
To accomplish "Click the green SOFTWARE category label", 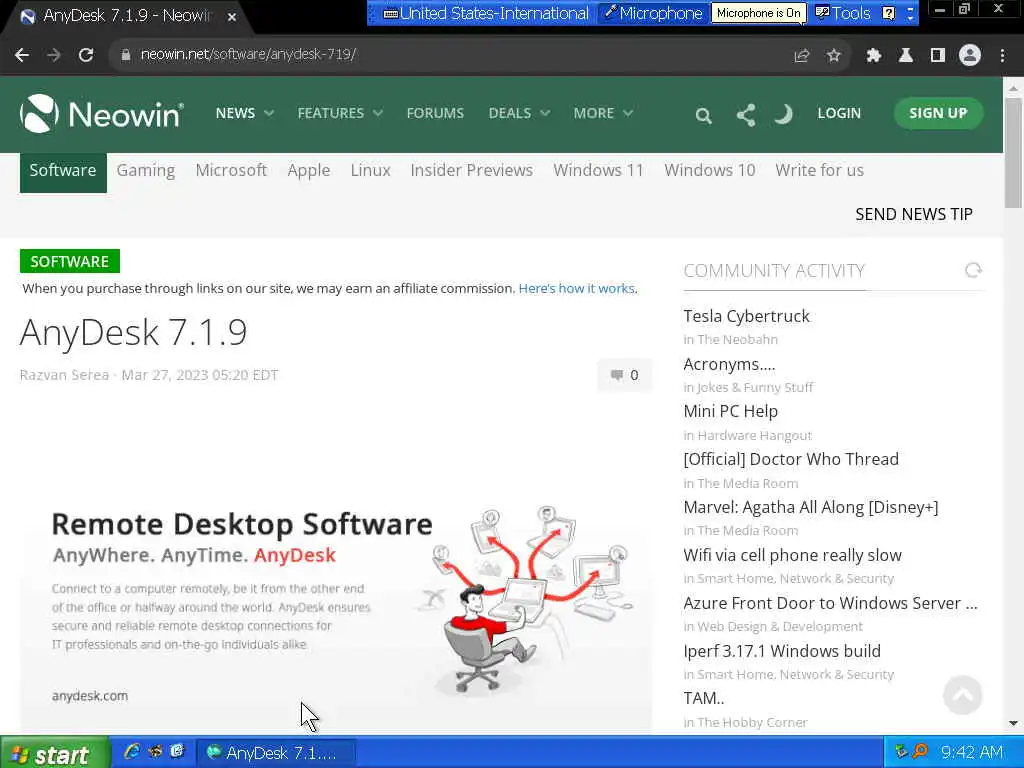I will [70, 261].
